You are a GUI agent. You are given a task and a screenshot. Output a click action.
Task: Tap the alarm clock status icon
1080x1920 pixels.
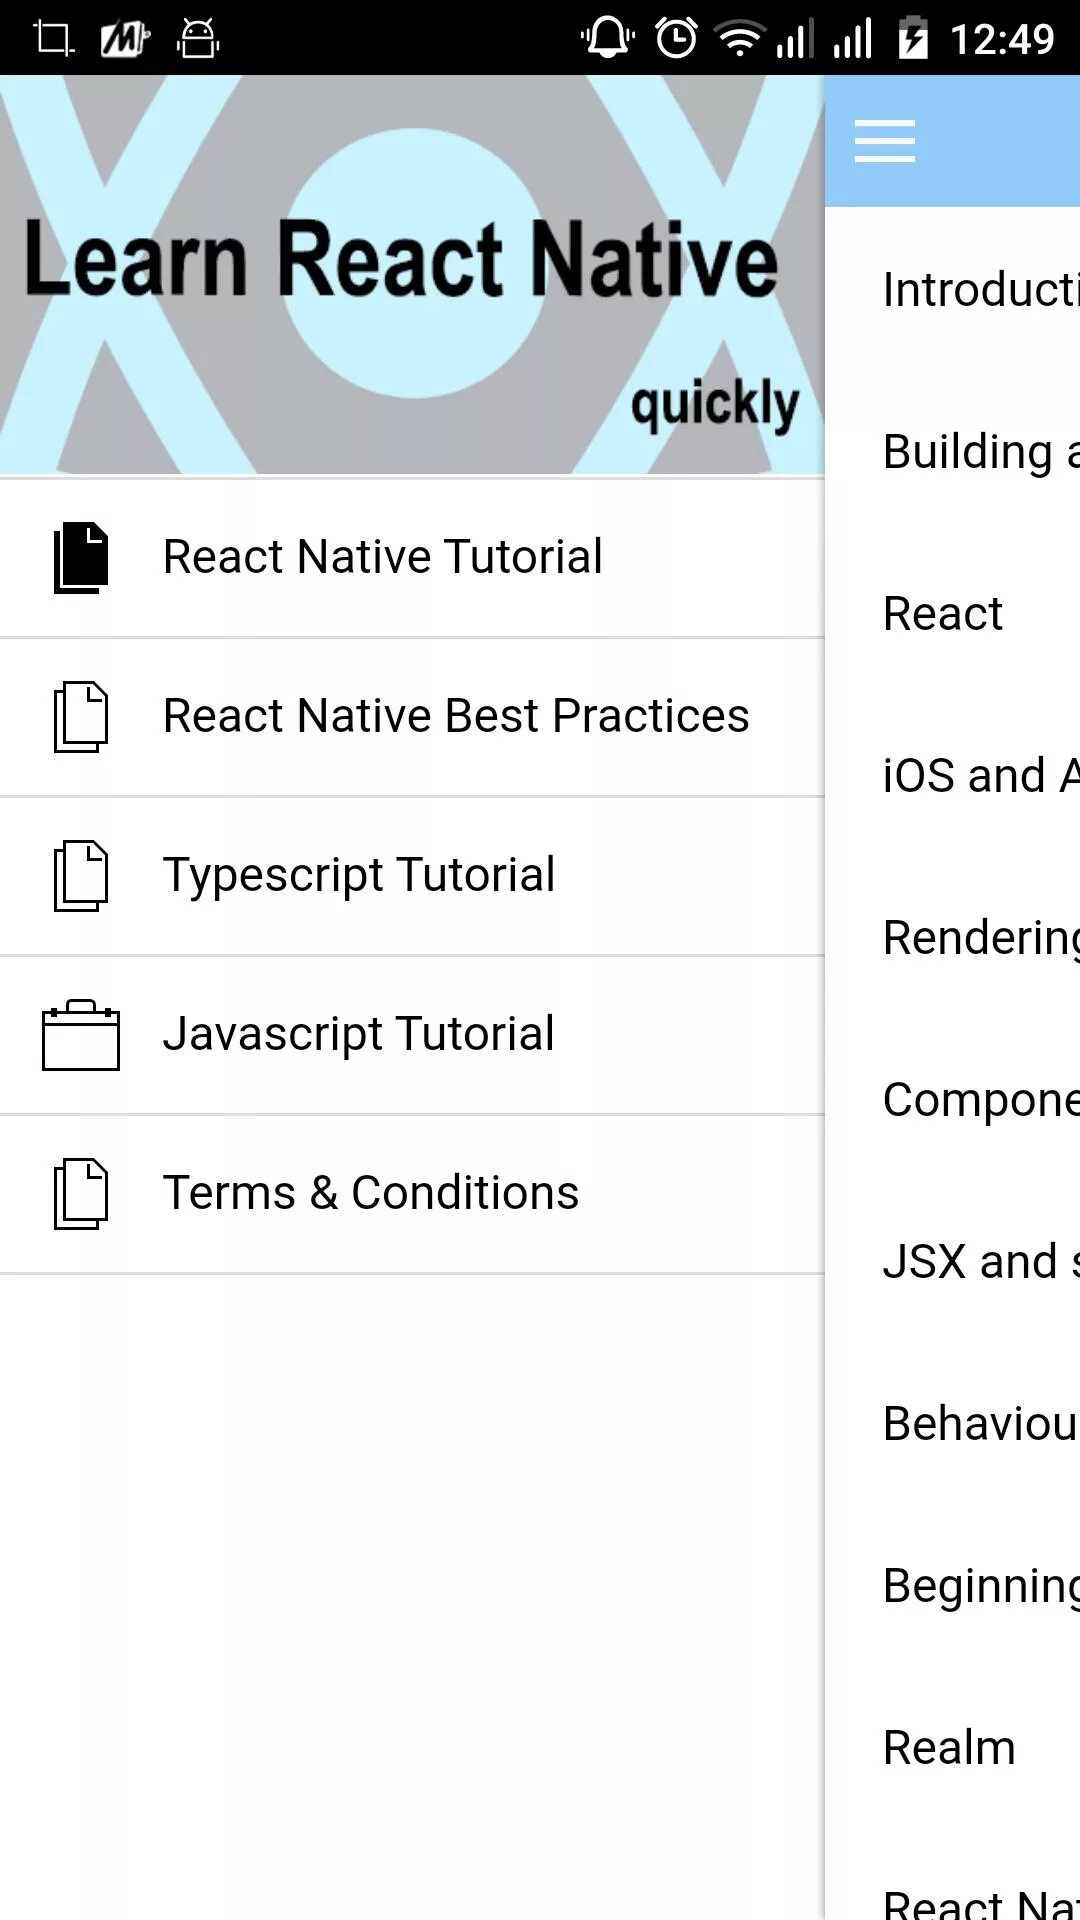(x=676, y=39)
